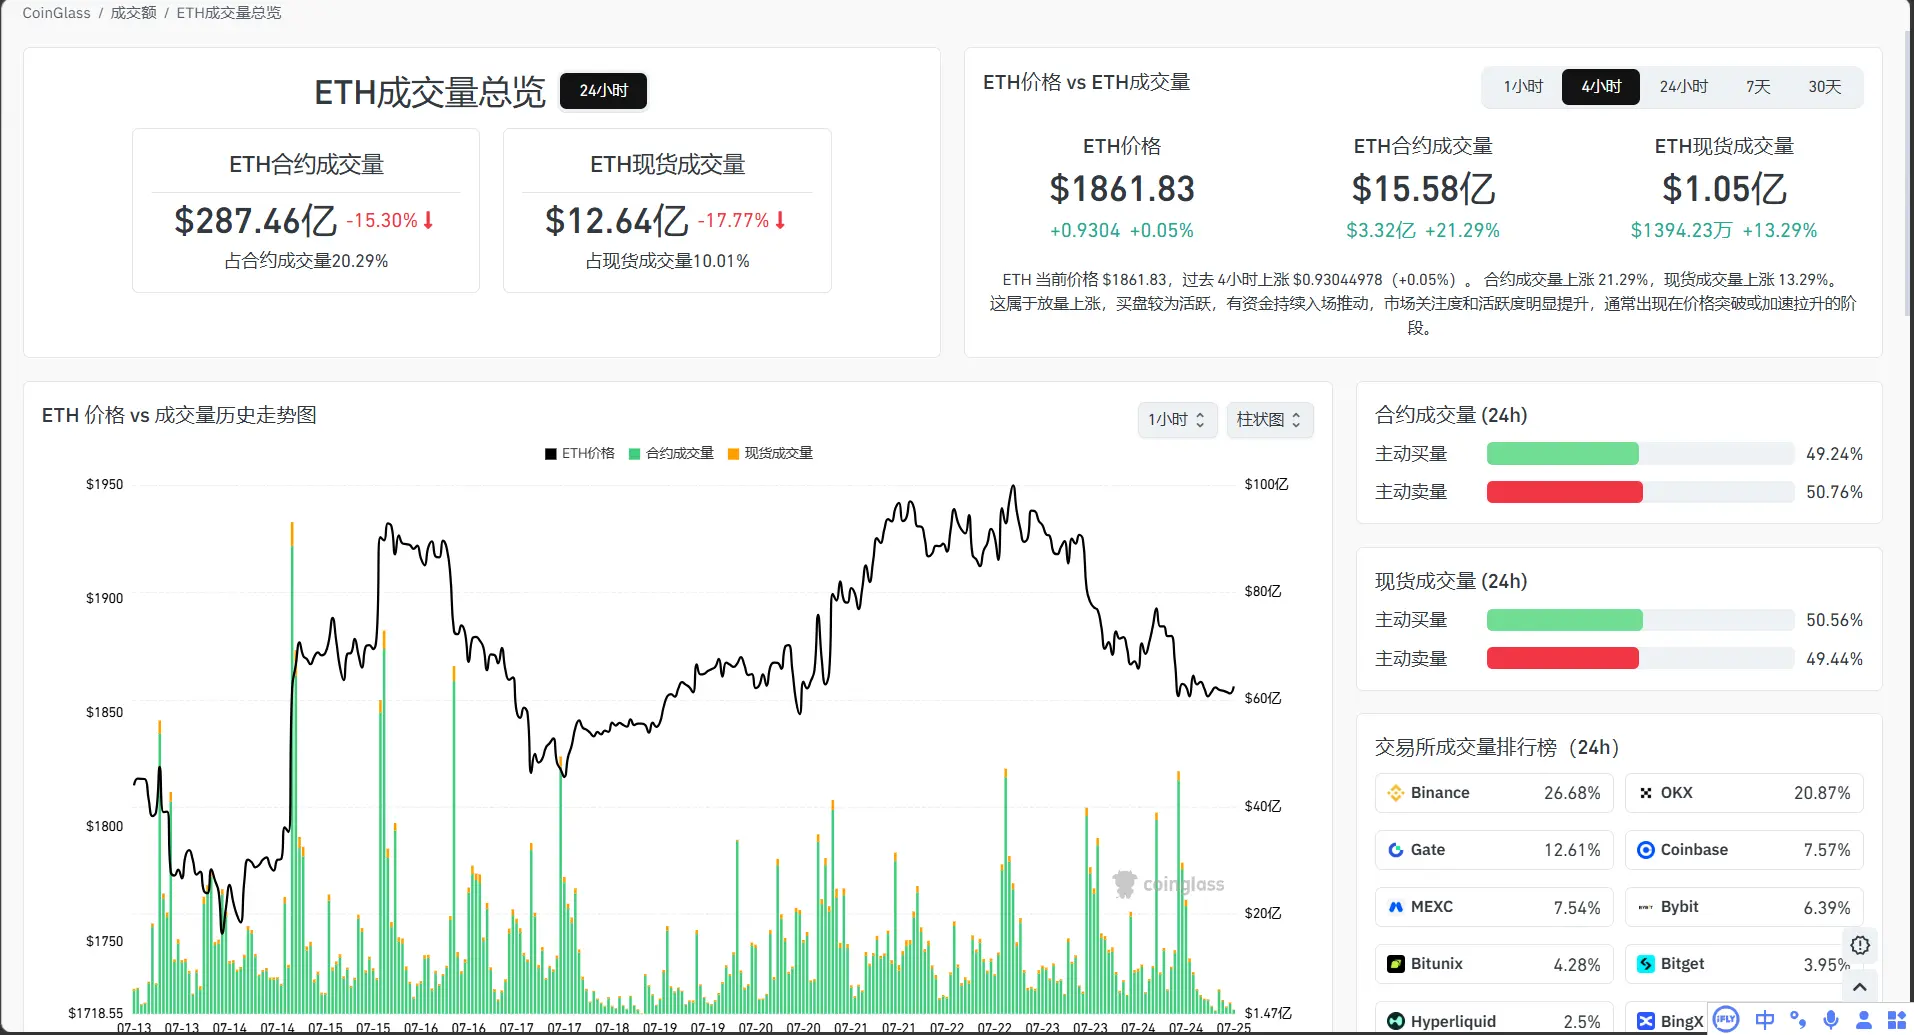Click the Hyperliquid logo icon
This screenshot has width=1914, height=1035.
(x=1396, y=1021)
